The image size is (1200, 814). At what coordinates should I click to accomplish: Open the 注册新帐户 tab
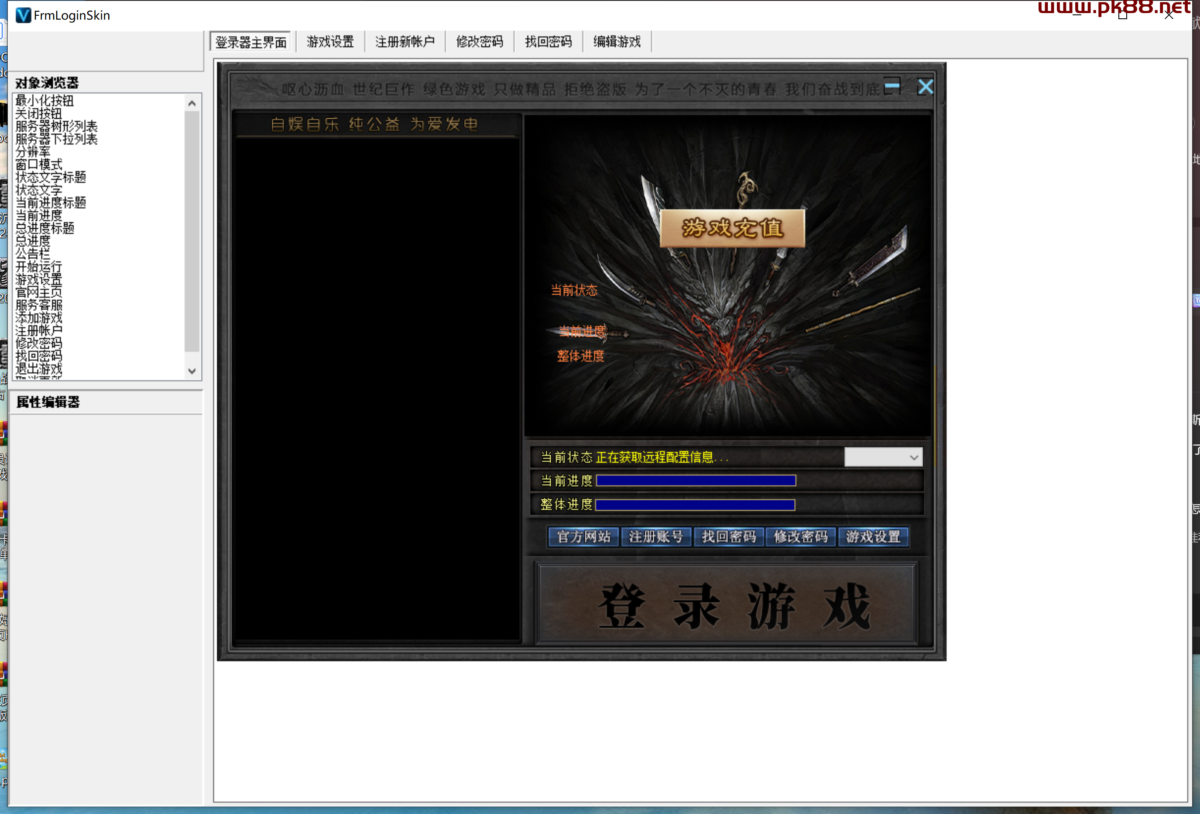[405, 42]
